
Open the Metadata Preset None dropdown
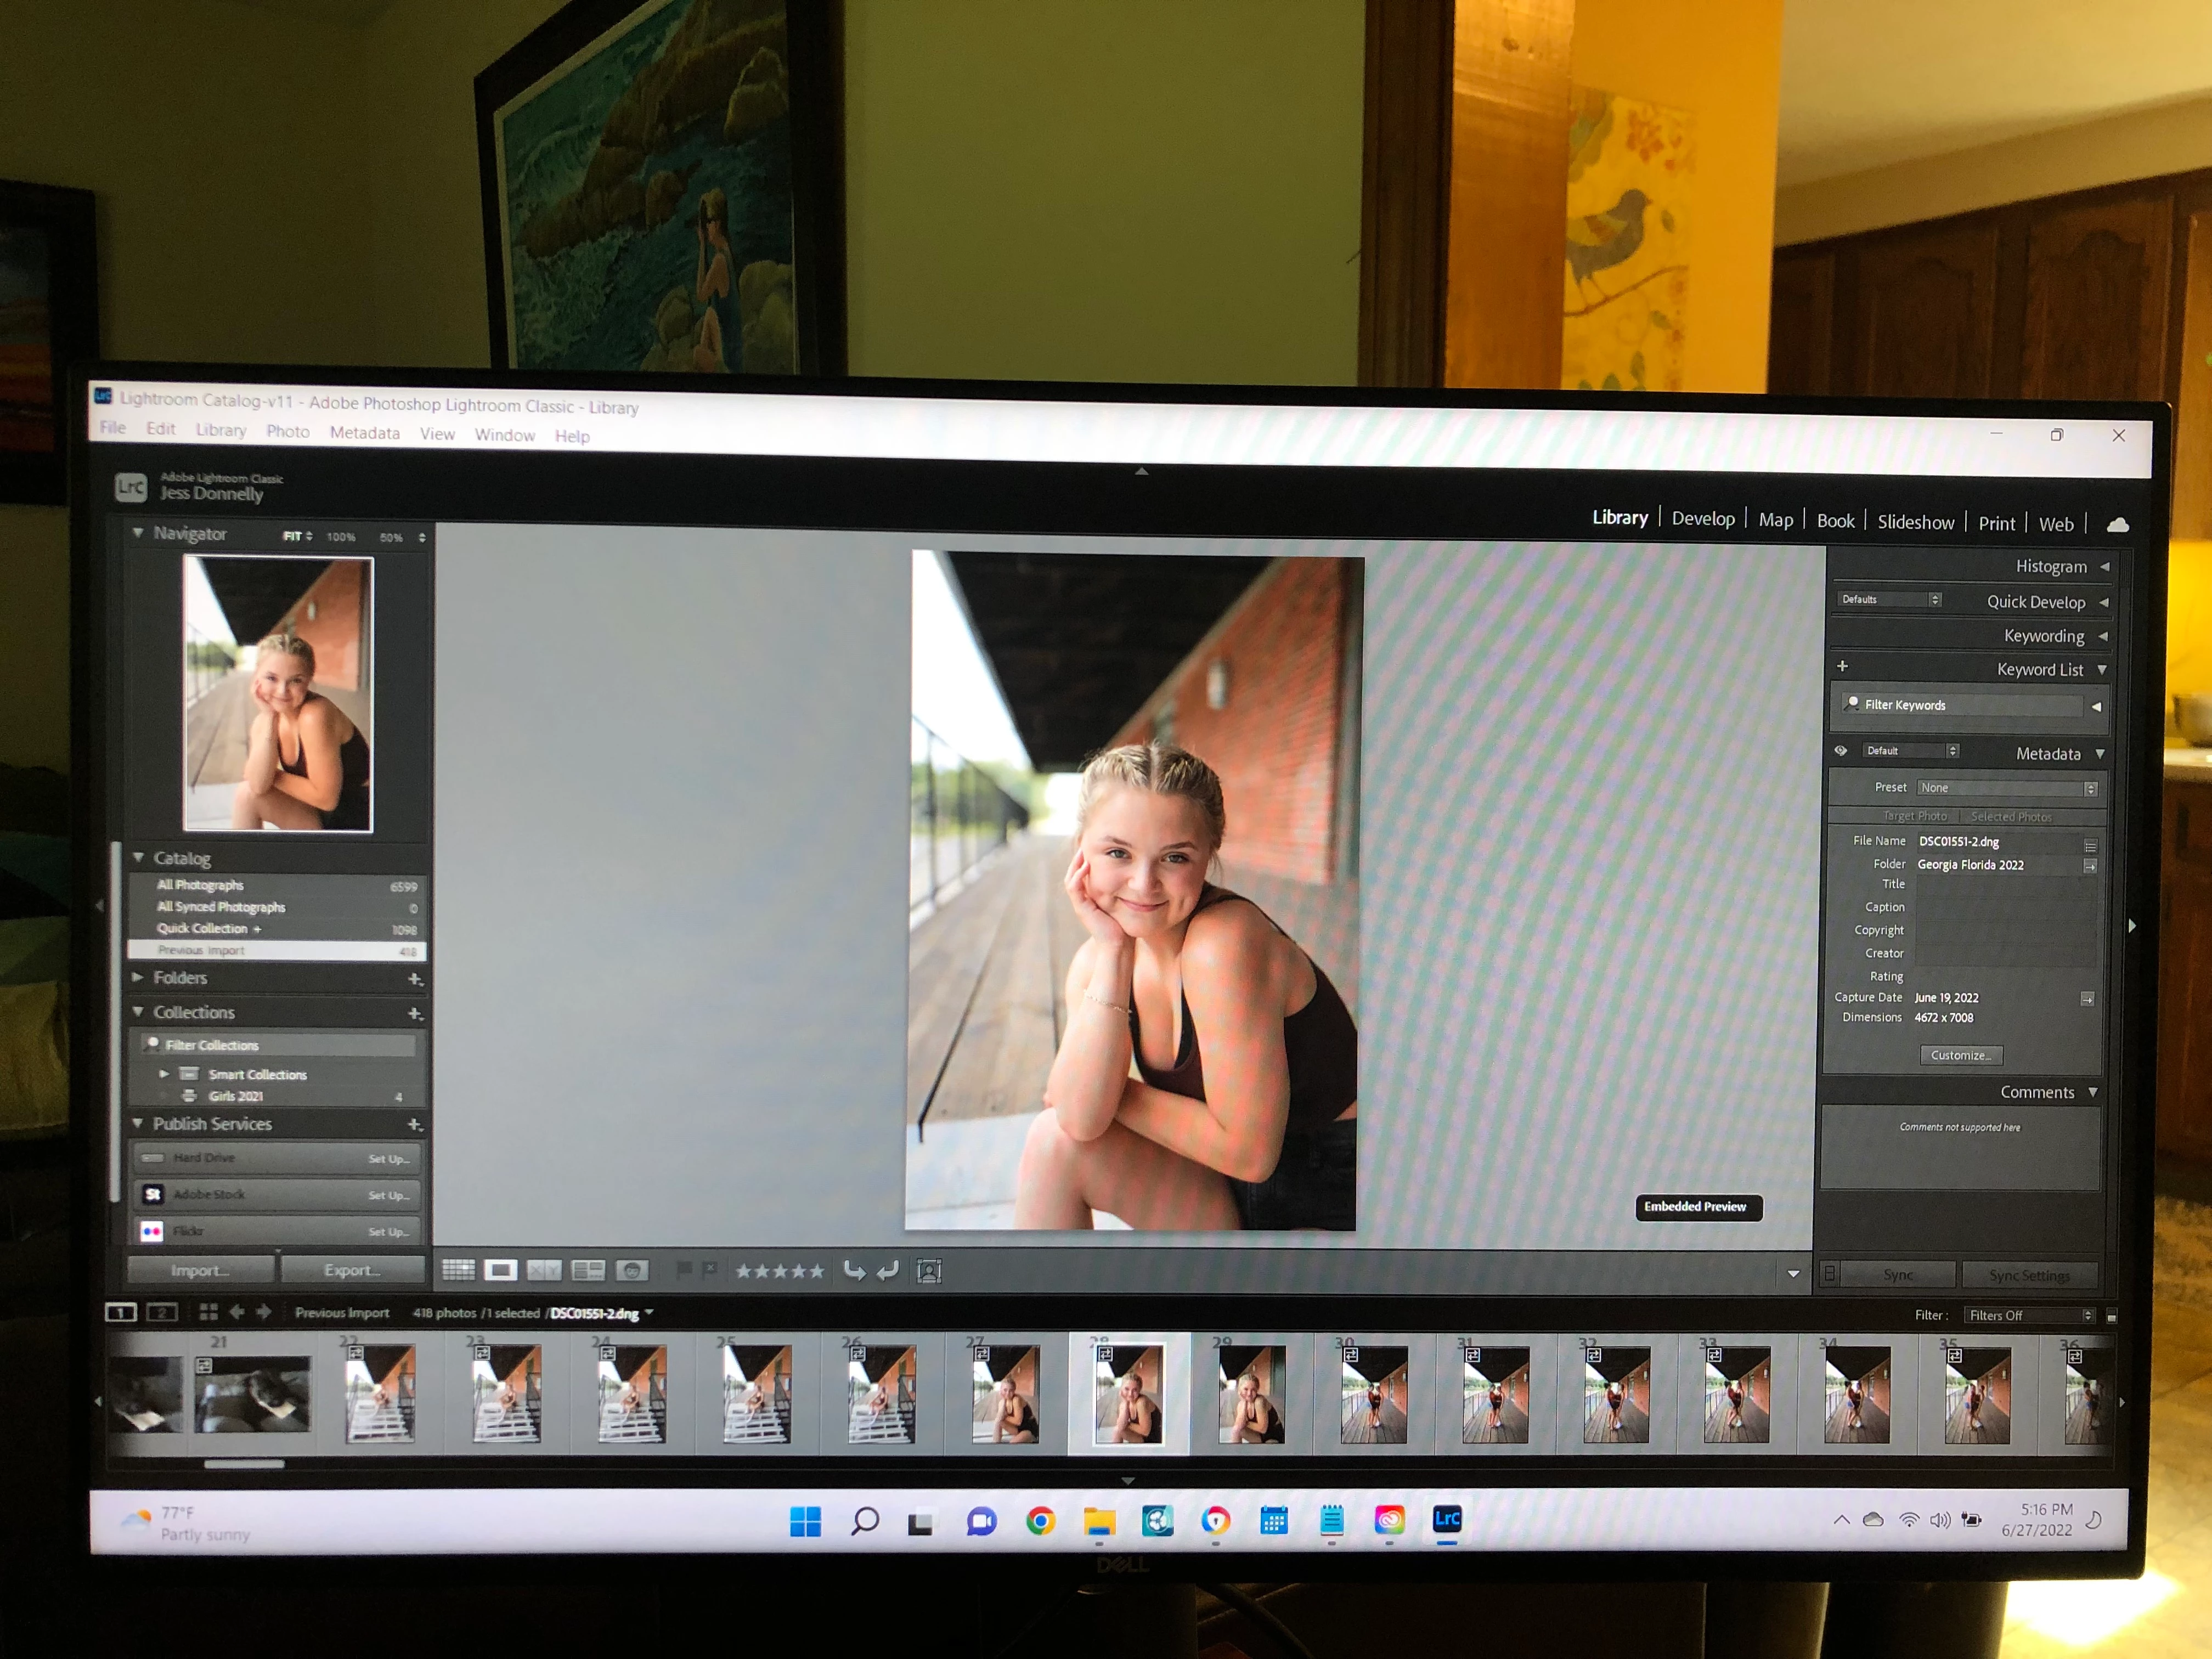tap(2006, 788)
